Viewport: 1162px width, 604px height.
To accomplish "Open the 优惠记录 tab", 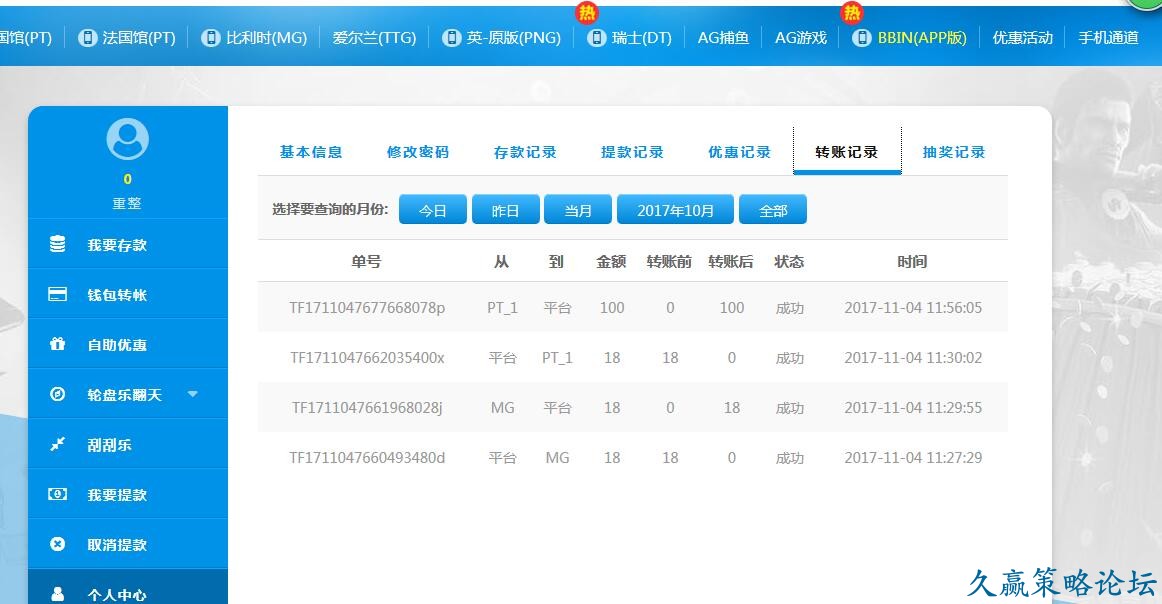I will (x=740, y=152).
